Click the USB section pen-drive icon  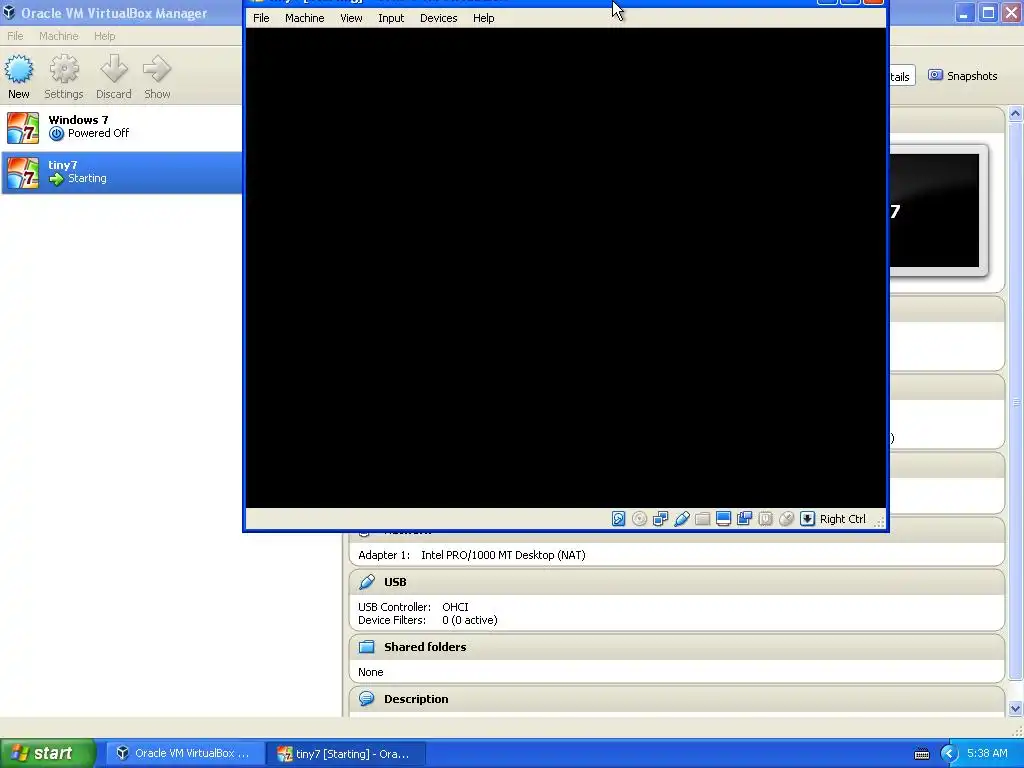[x=367, y=582]
